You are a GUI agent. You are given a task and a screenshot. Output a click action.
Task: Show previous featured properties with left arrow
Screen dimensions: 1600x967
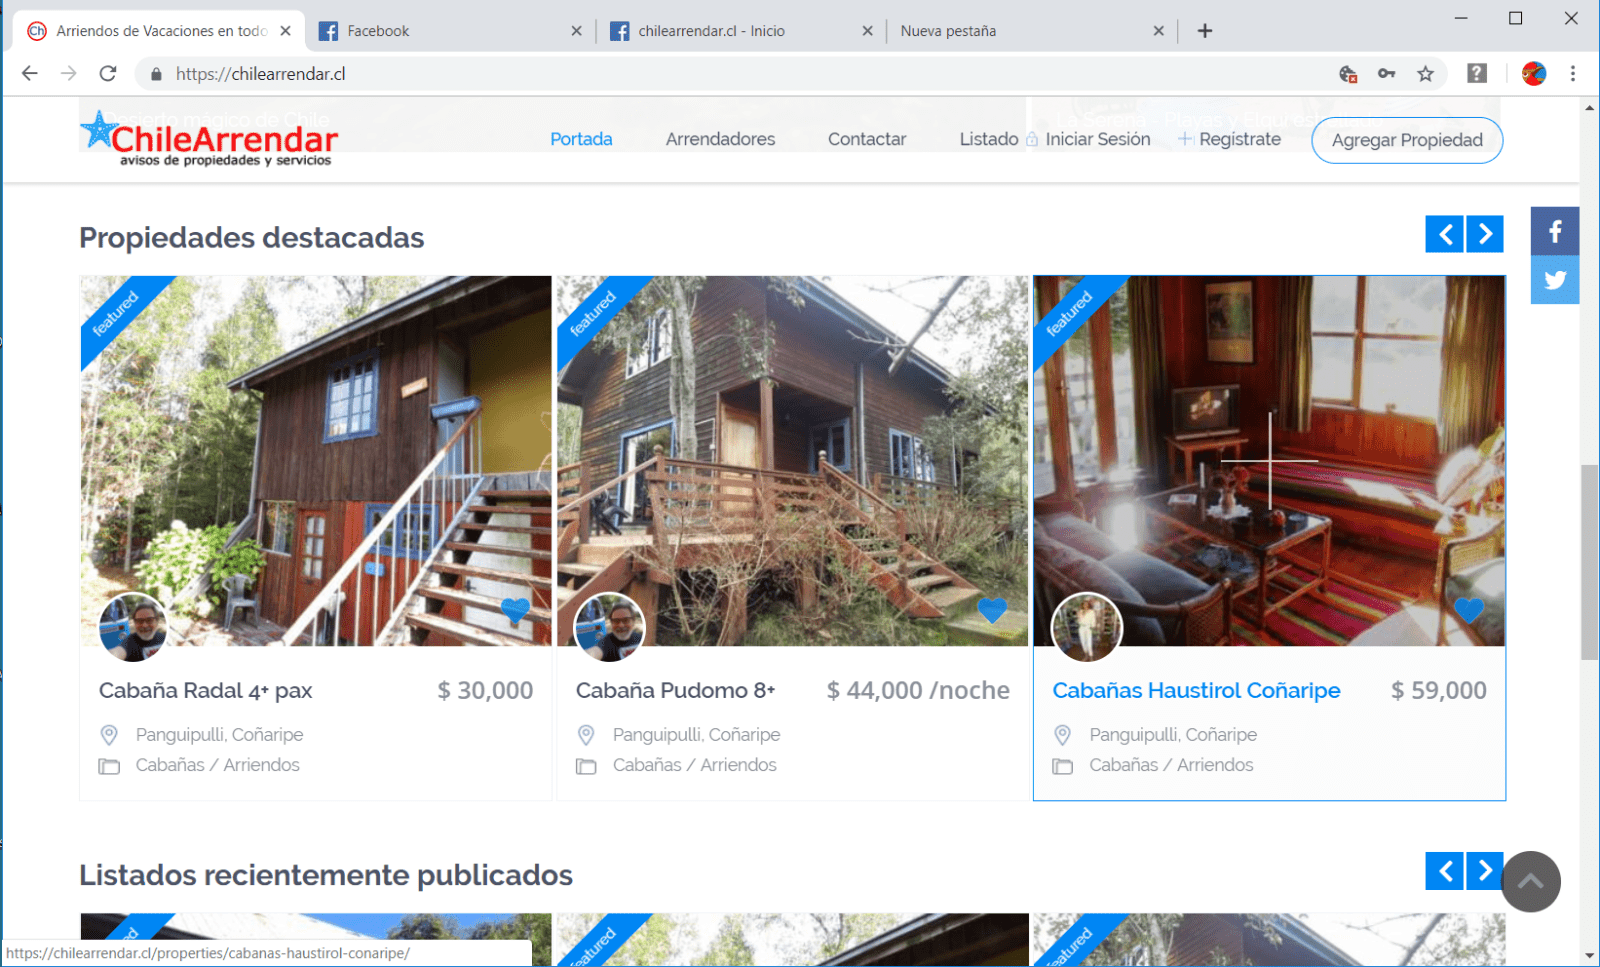coord(1444,234)
